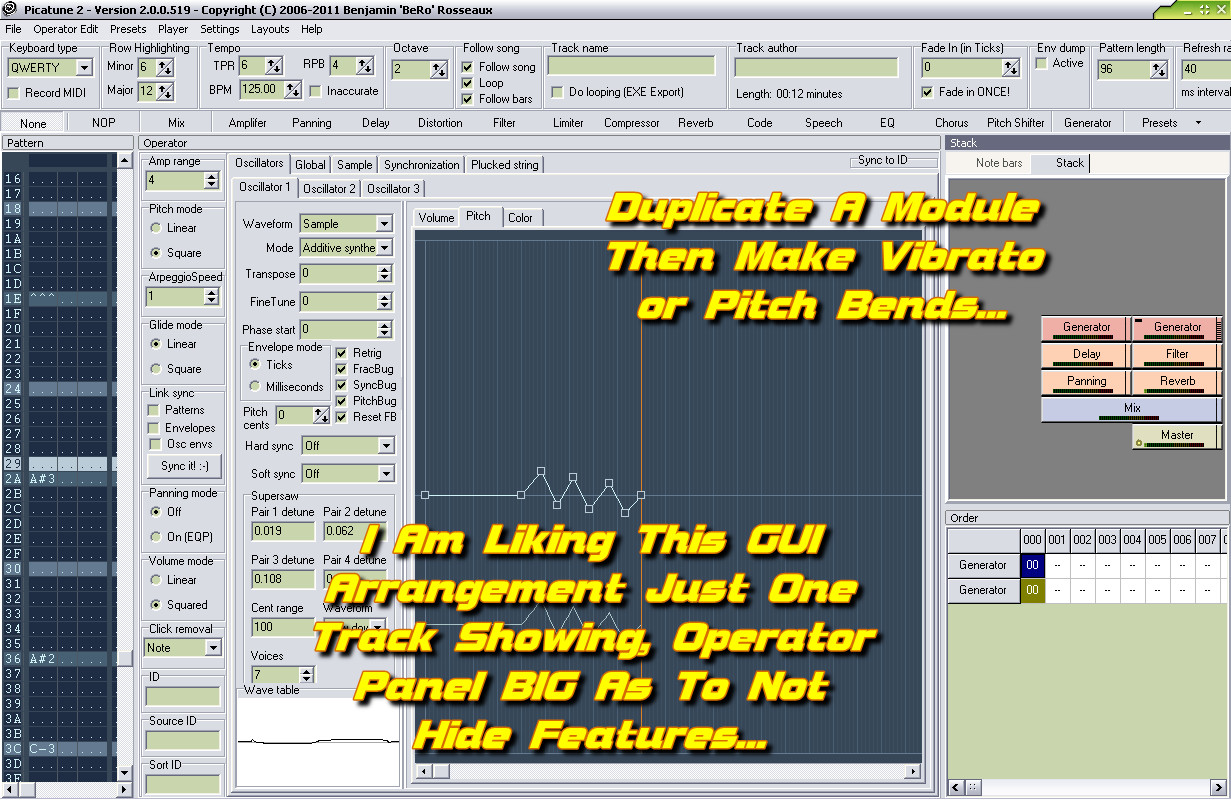Toggle the Fade in ONCE! checkbox
1231x800 pixels.
(x=928, y=92)
